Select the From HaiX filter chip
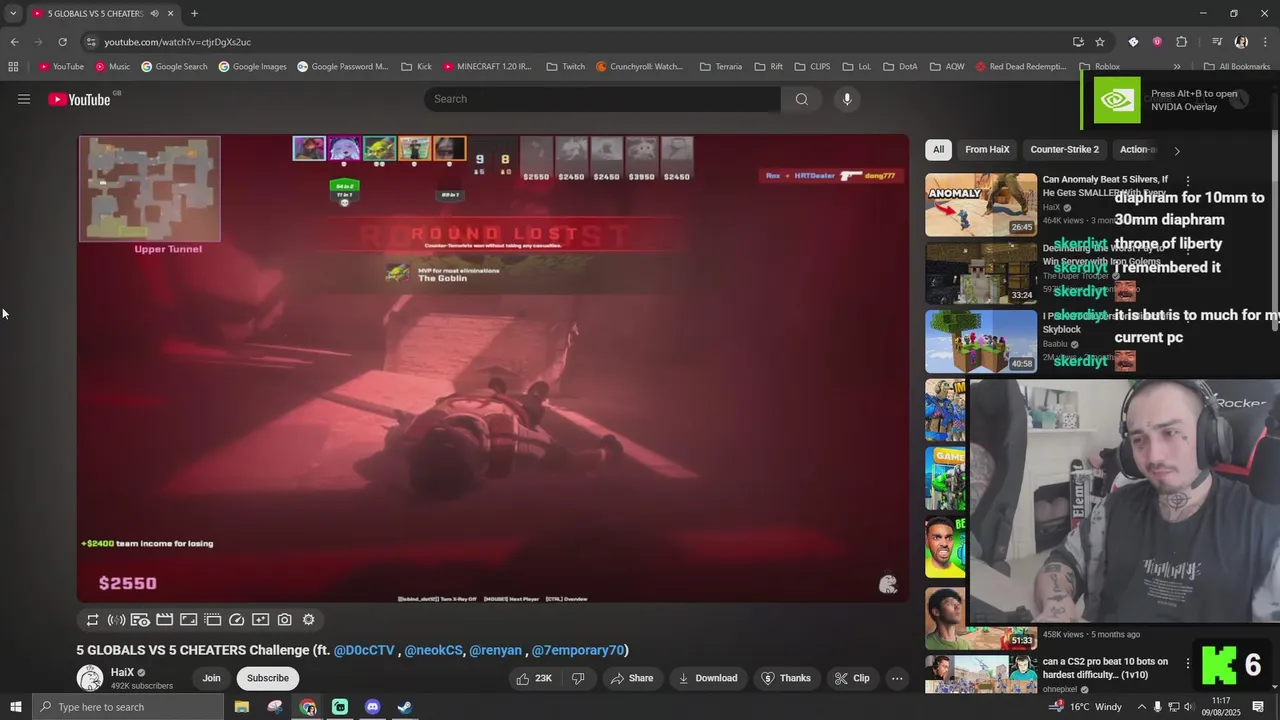Viewport: 1280px width, 720px height. pos(987,150)
